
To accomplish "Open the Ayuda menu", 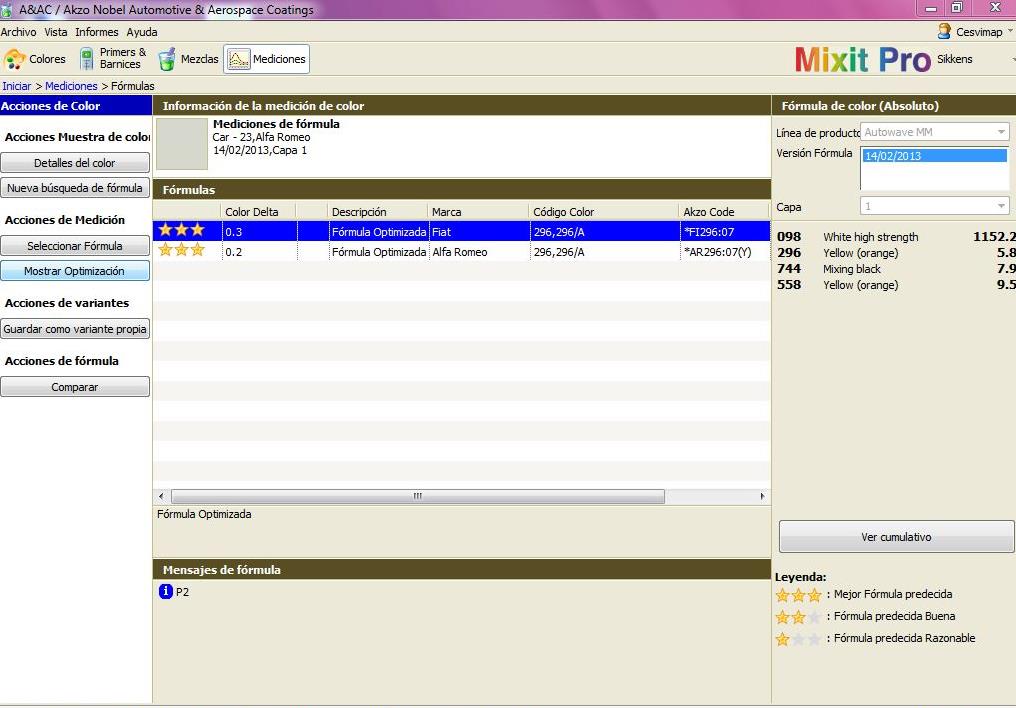I will pos(142,32).
